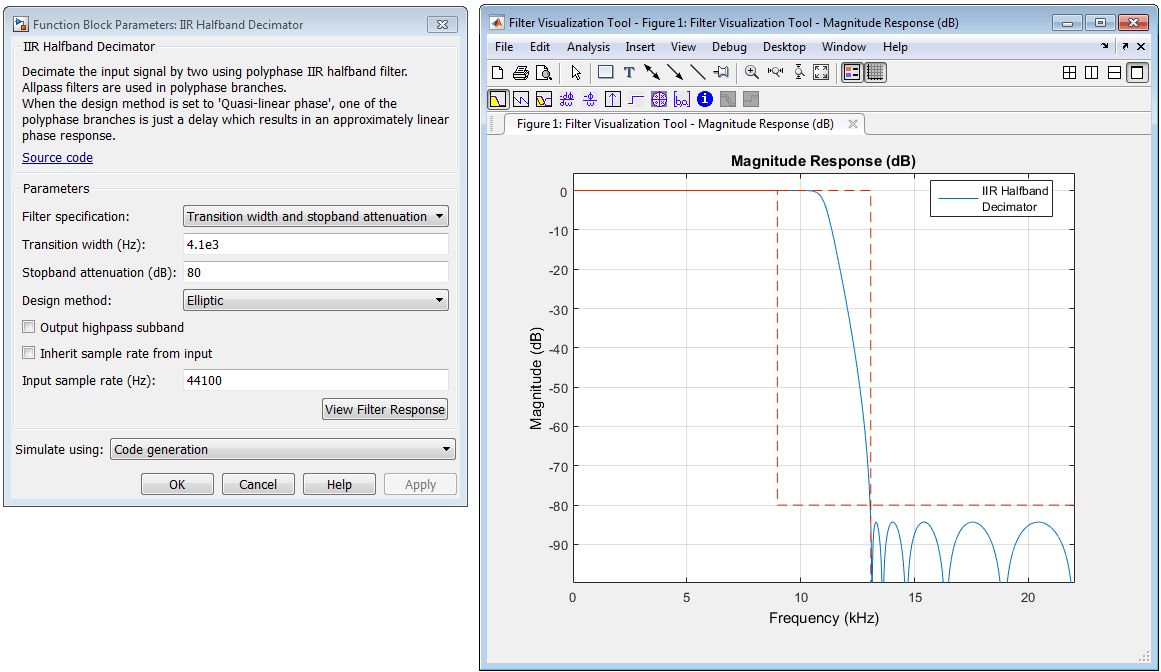Show Impulse Response analysis
1161x672 pixels.
click(613, 99)
